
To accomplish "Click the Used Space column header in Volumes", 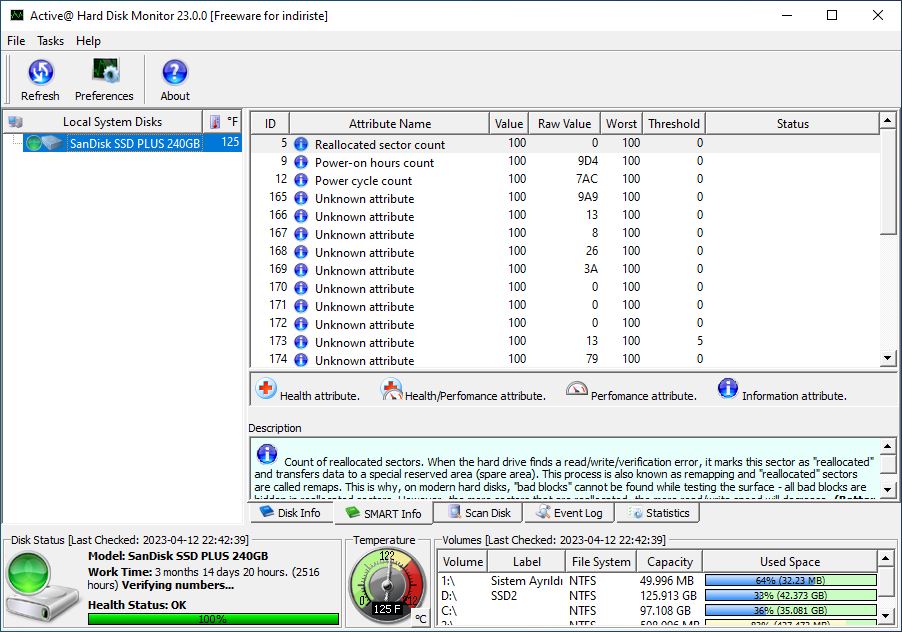I will click(790, 562).
